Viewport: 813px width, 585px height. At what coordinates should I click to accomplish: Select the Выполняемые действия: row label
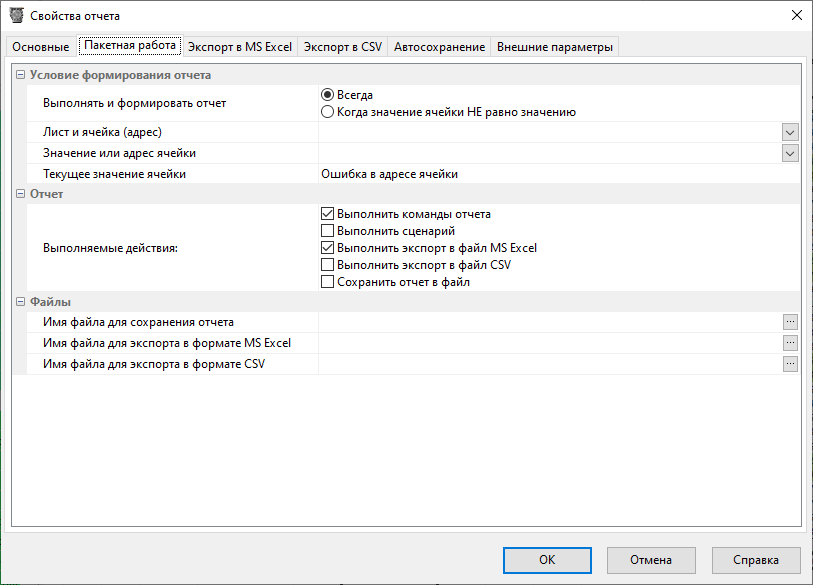[x=110, y=248]
